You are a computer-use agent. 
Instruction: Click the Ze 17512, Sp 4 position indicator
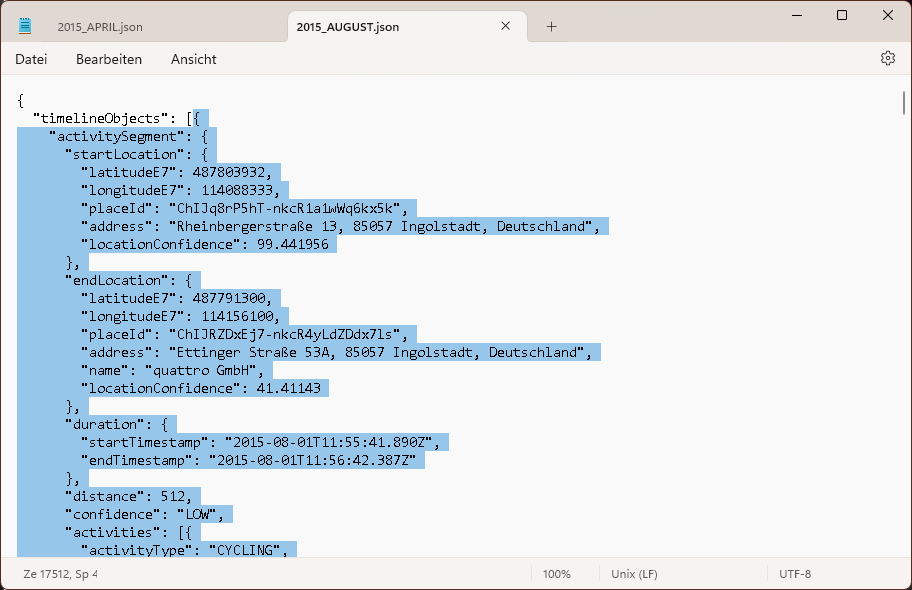(61, 574)
